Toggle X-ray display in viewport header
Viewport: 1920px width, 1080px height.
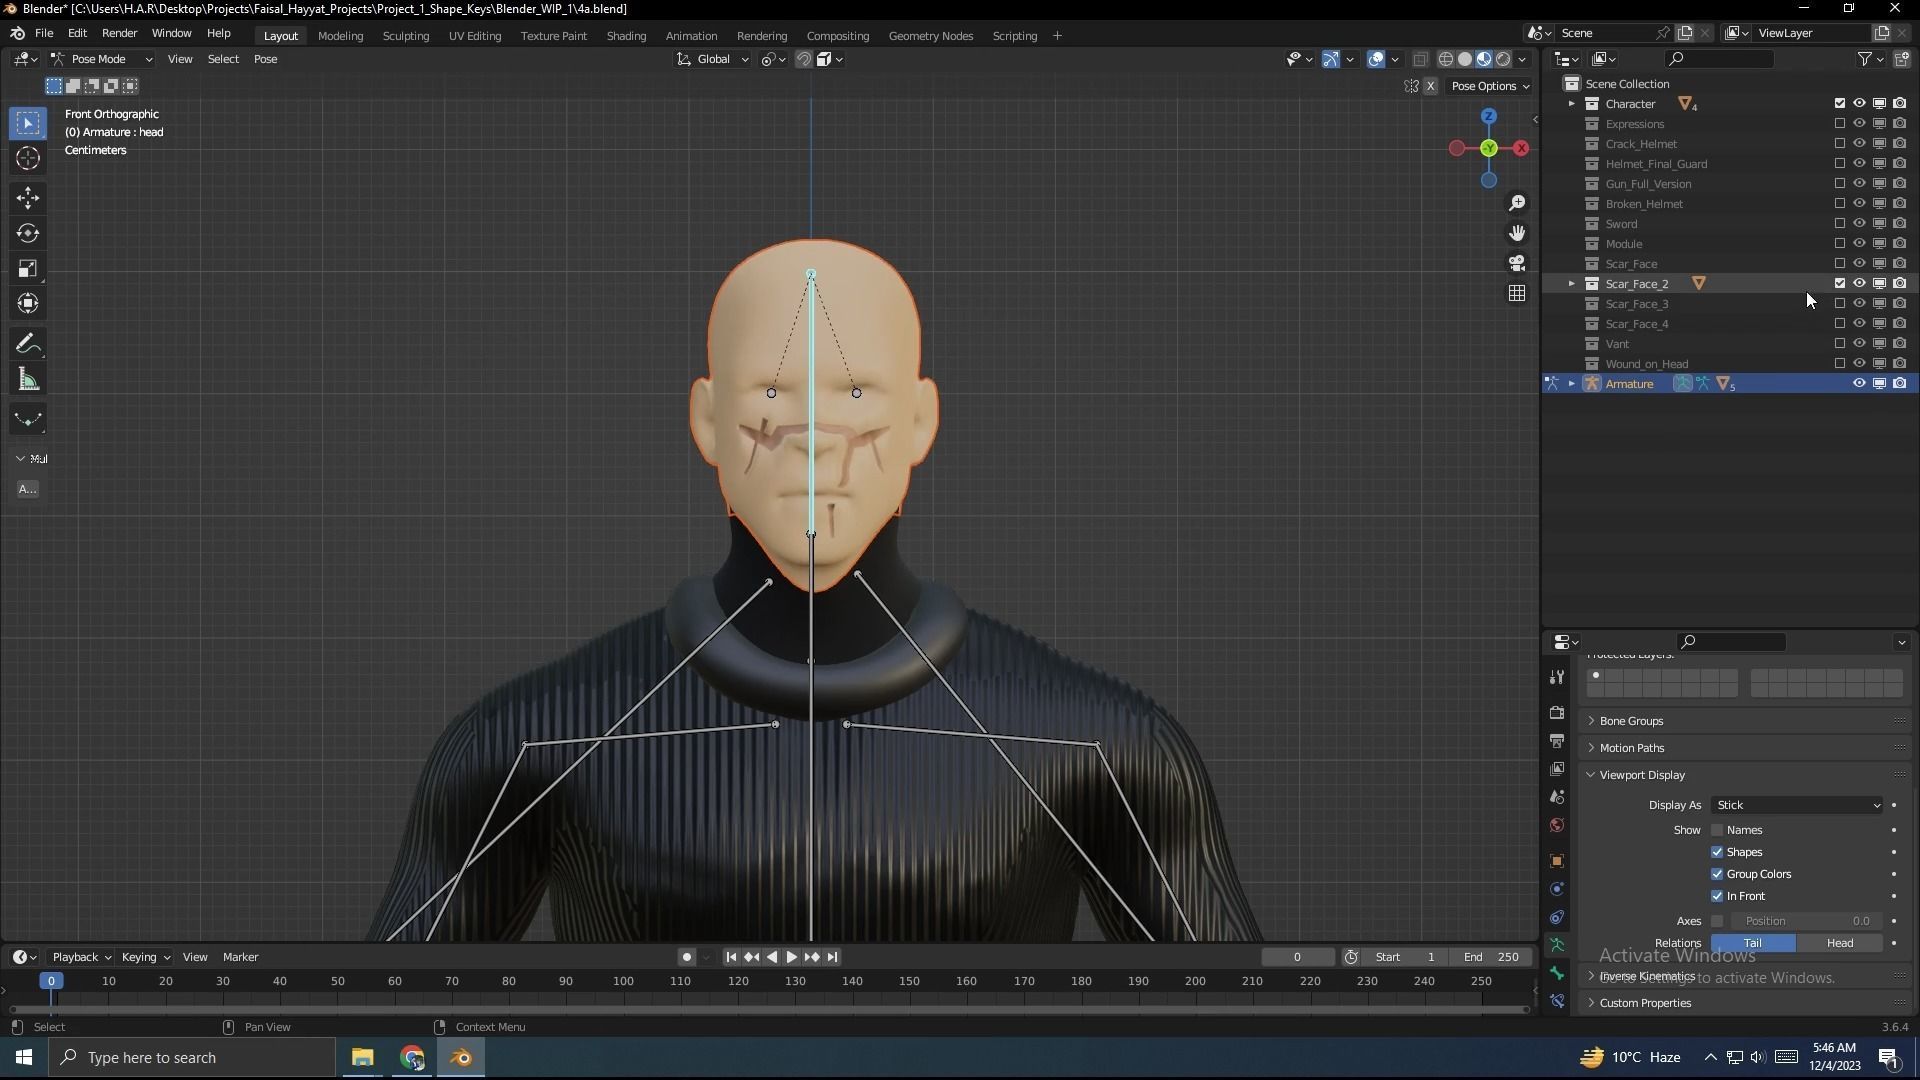pos(1420,59)
